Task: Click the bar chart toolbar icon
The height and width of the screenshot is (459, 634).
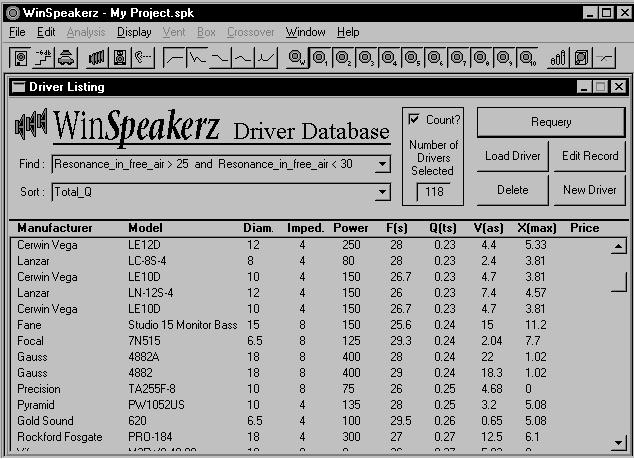Action: [x=558, y=58]
